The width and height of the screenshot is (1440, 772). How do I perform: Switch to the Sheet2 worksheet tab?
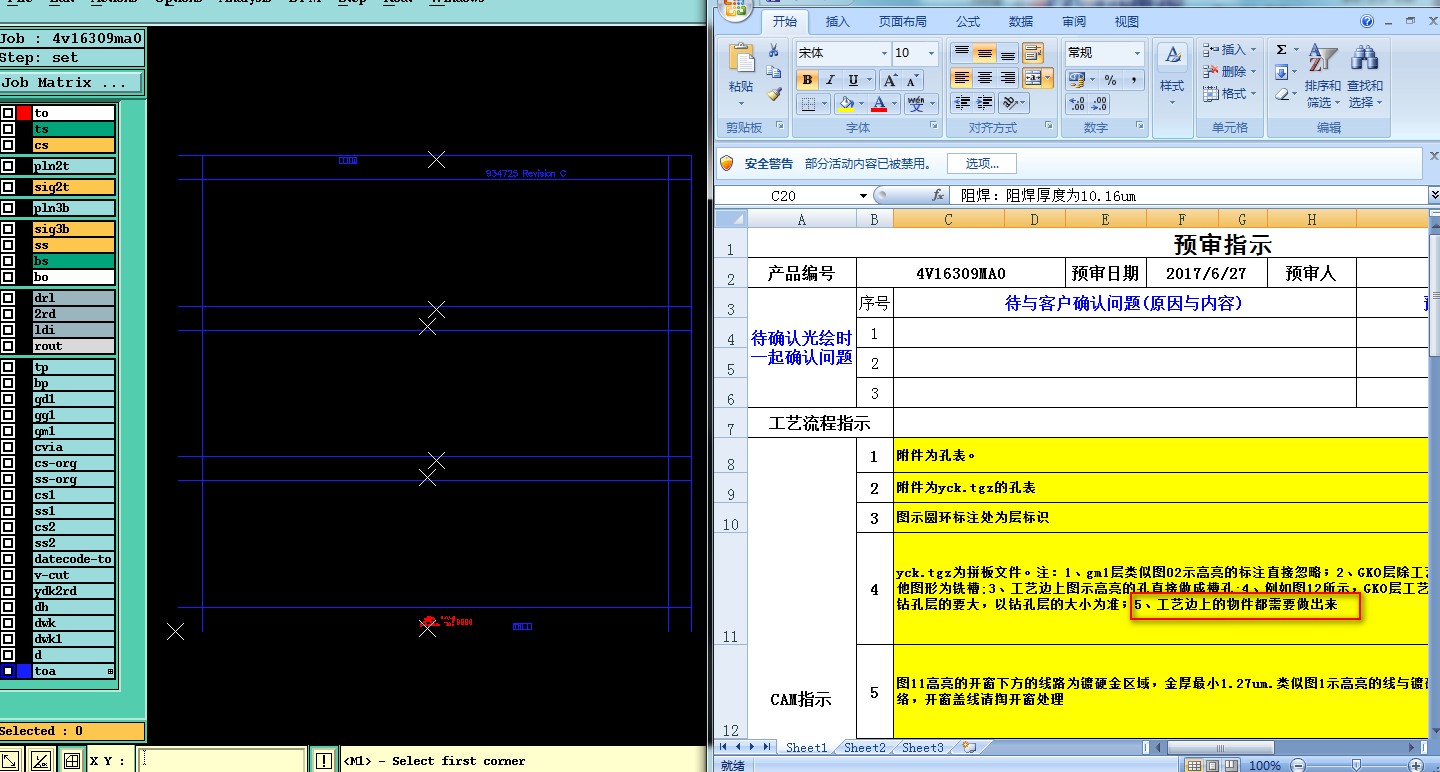[864, 747]
